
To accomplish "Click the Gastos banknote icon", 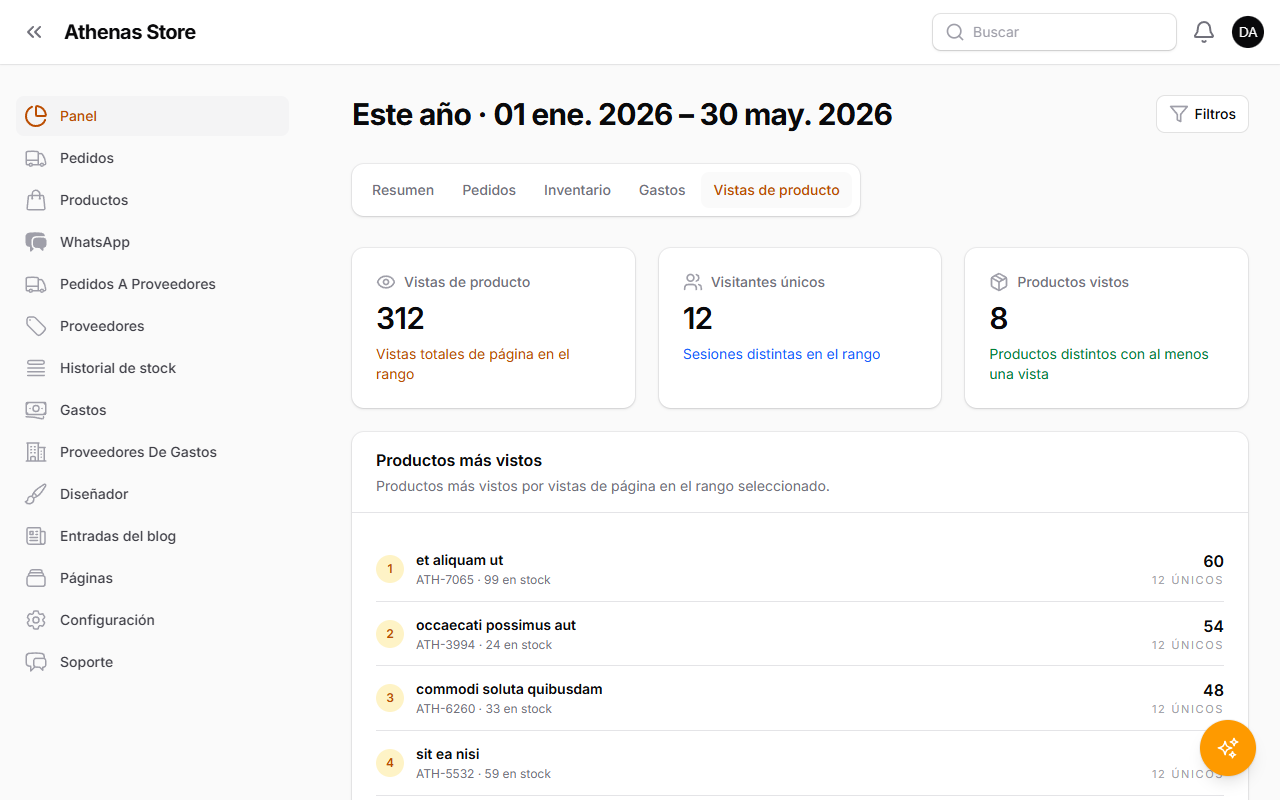I will click(36, 410).
